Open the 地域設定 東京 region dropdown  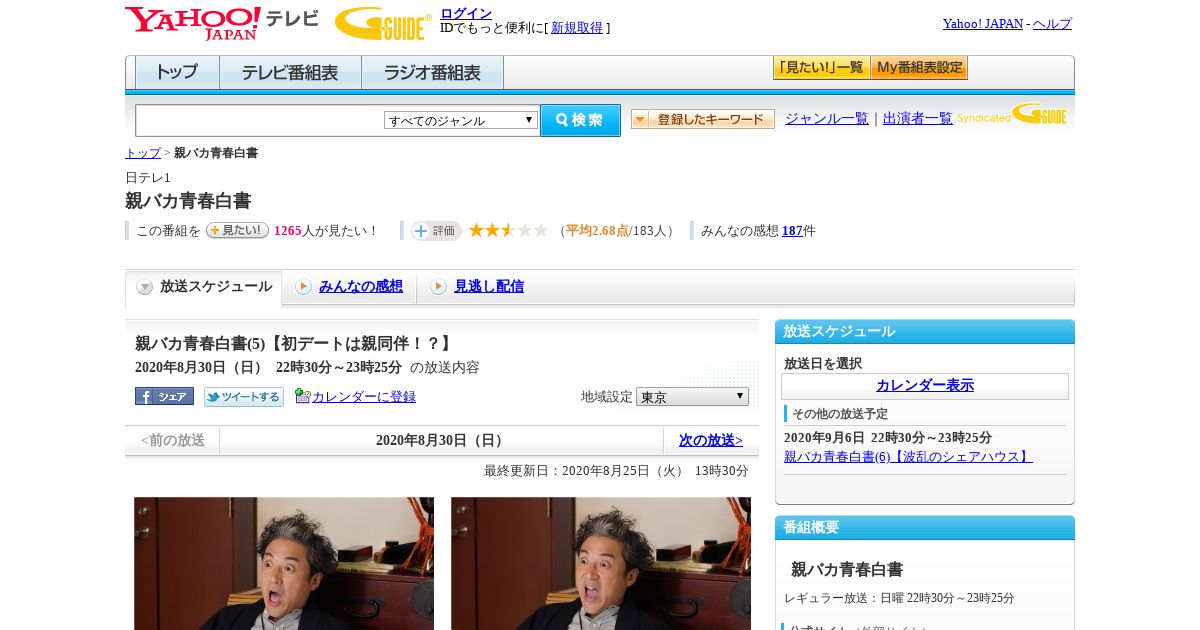tap(692, 396)
